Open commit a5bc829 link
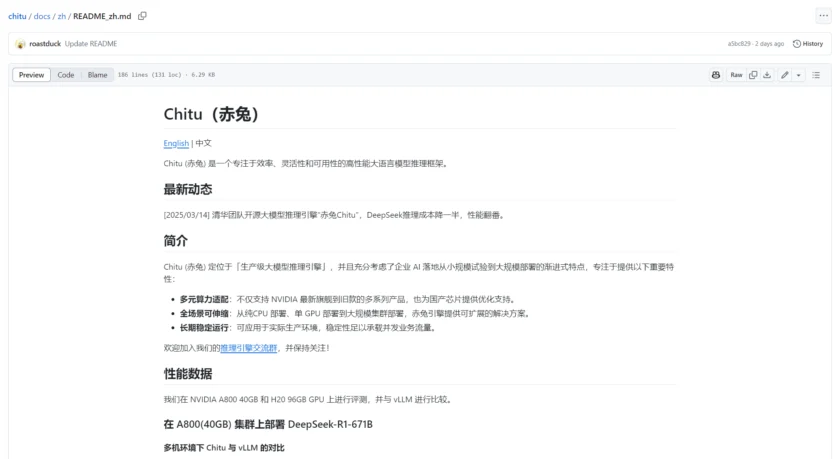Image resolution: width=840 pixels, height=459 pixels. pyautogui.click(x=739, y=44)
